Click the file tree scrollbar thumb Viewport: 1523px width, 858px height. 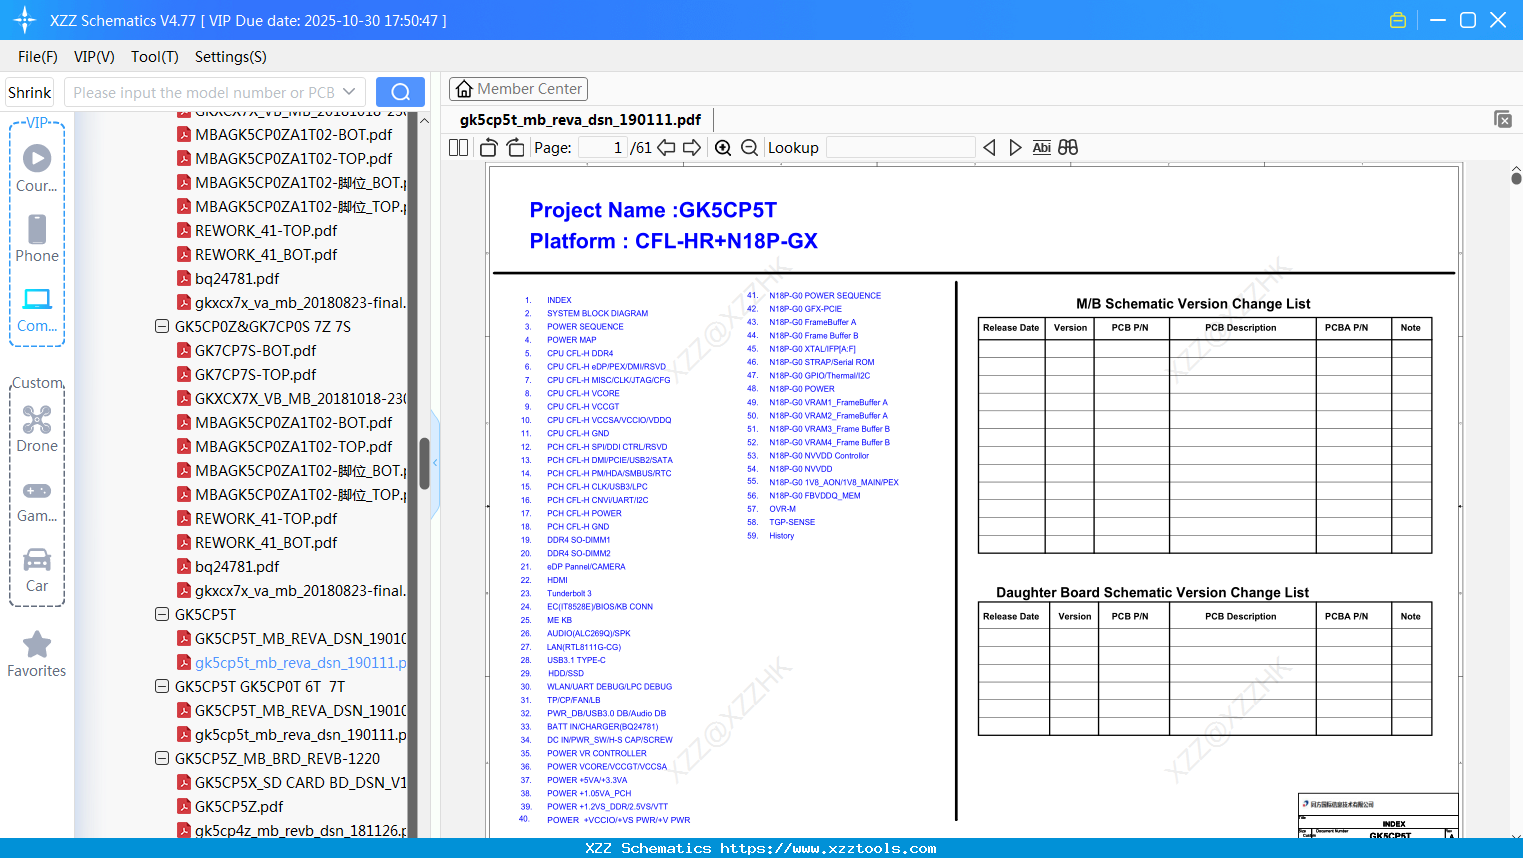[x=424, y=464]
